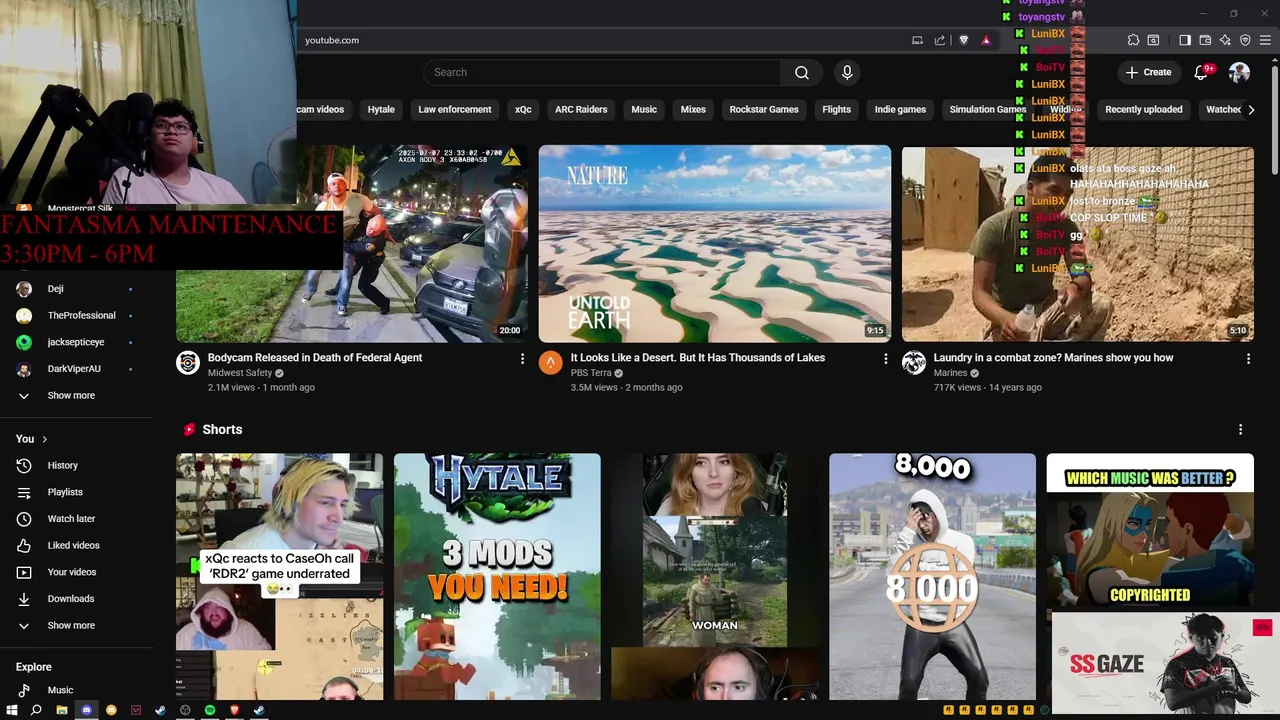Open the Shorts shelf three-dot menu
This screenshot has height=720, width=1280.
coord(1240,429)
